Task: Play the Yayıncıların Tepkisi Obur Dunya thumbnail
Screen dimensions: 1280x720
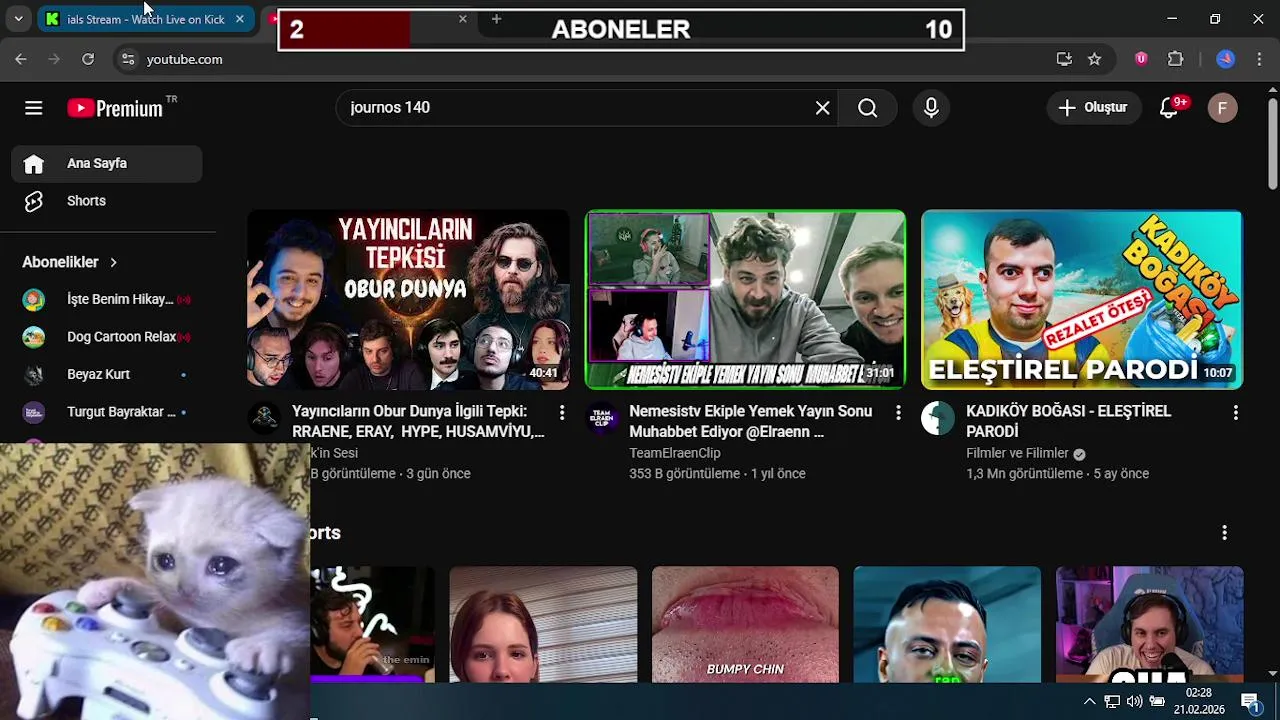Action: pos(408,299)
